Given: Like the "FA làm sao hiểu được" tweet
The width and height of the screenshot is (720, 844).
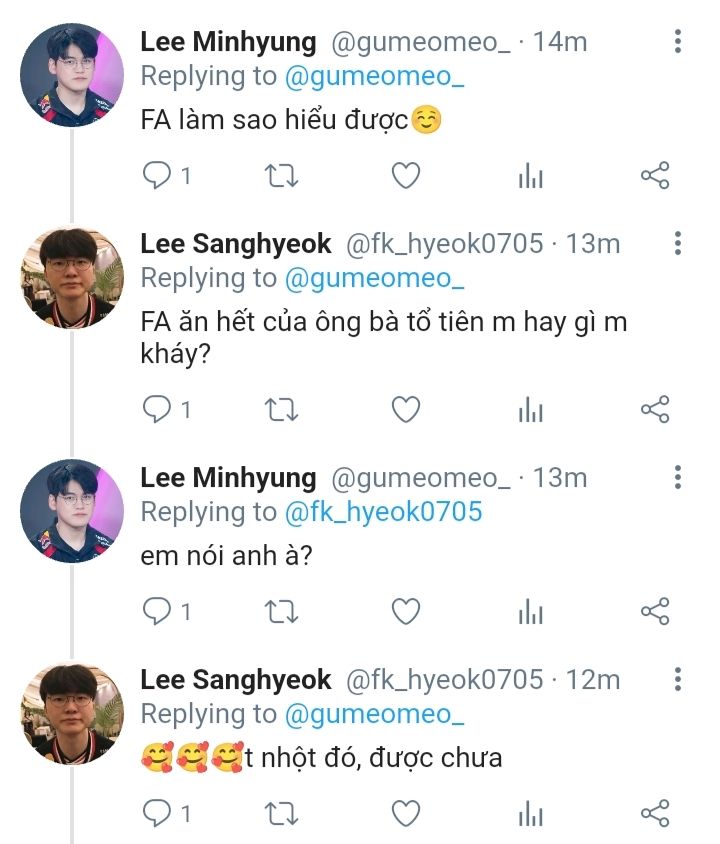Looking at the screenshot, I should 405,176.
